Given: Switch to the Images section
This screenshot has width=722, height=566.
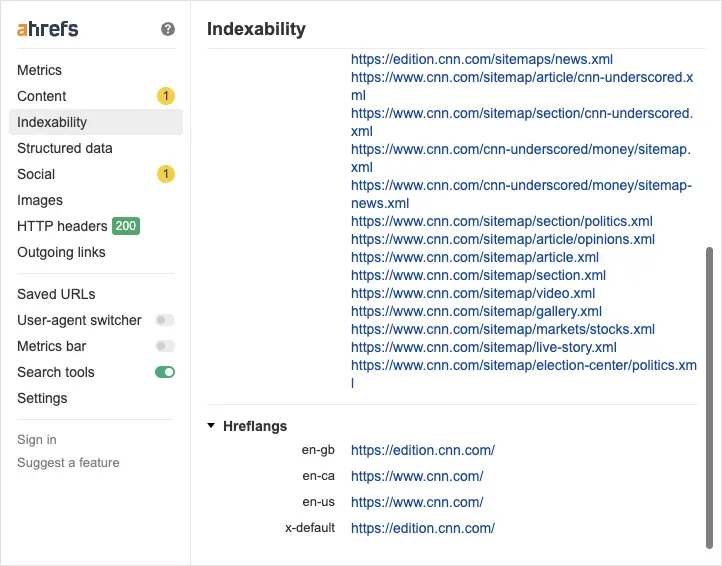Looking at the screenshot, I should coord(40,200).
